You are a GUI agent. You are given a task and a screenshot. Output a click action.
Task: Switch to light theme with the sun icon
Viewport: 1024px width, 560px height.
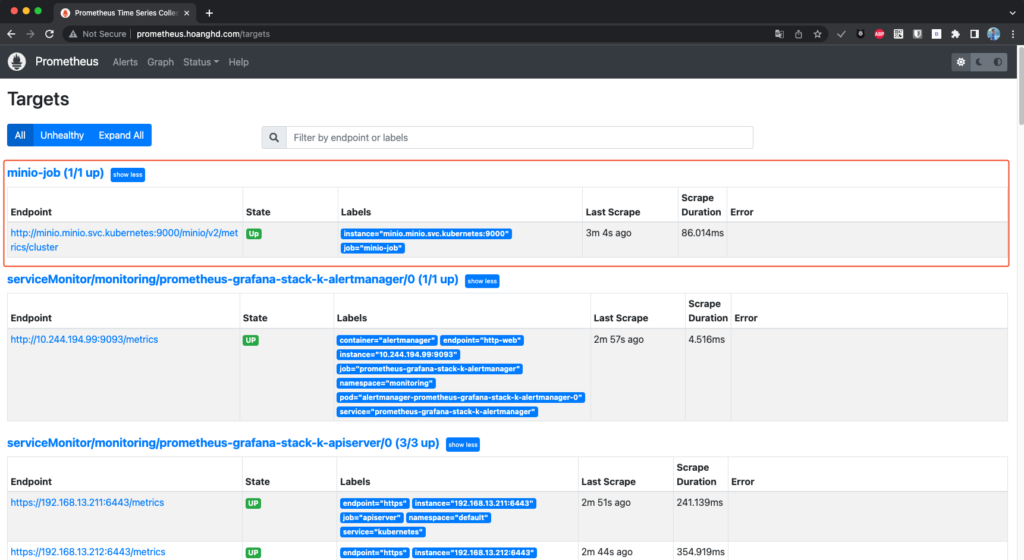[x=961, y=62]
